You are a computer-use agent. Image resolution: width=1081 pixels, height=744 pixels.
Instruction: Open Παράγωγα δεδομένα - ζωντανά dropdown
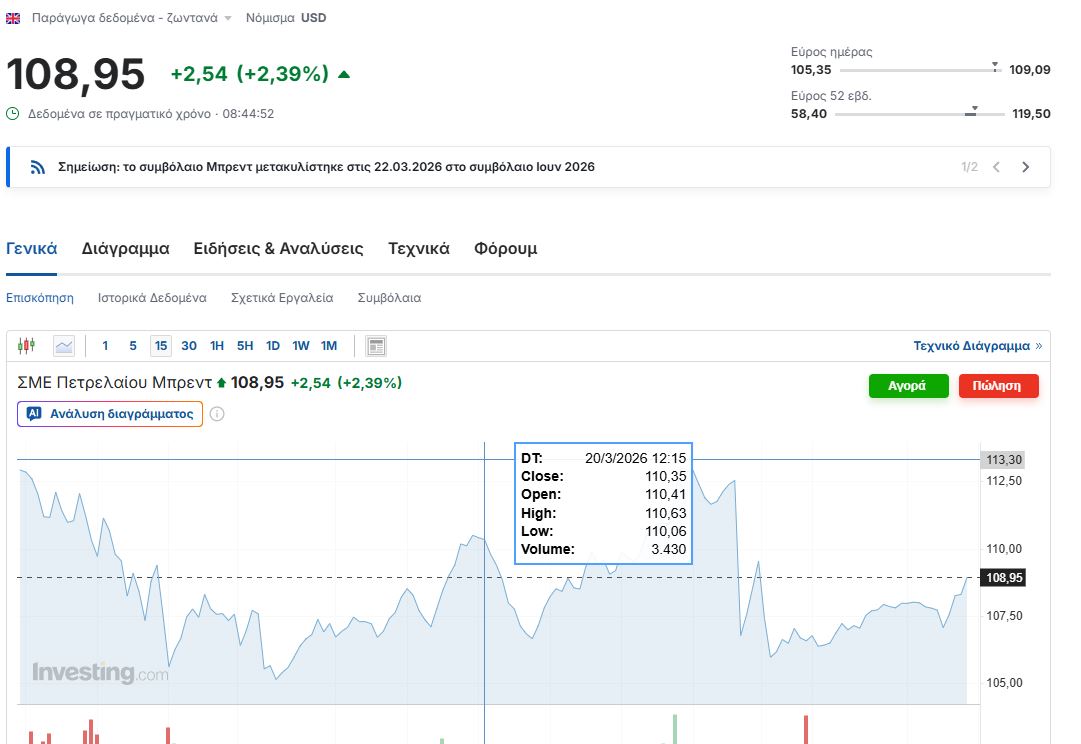click(131, 18)
